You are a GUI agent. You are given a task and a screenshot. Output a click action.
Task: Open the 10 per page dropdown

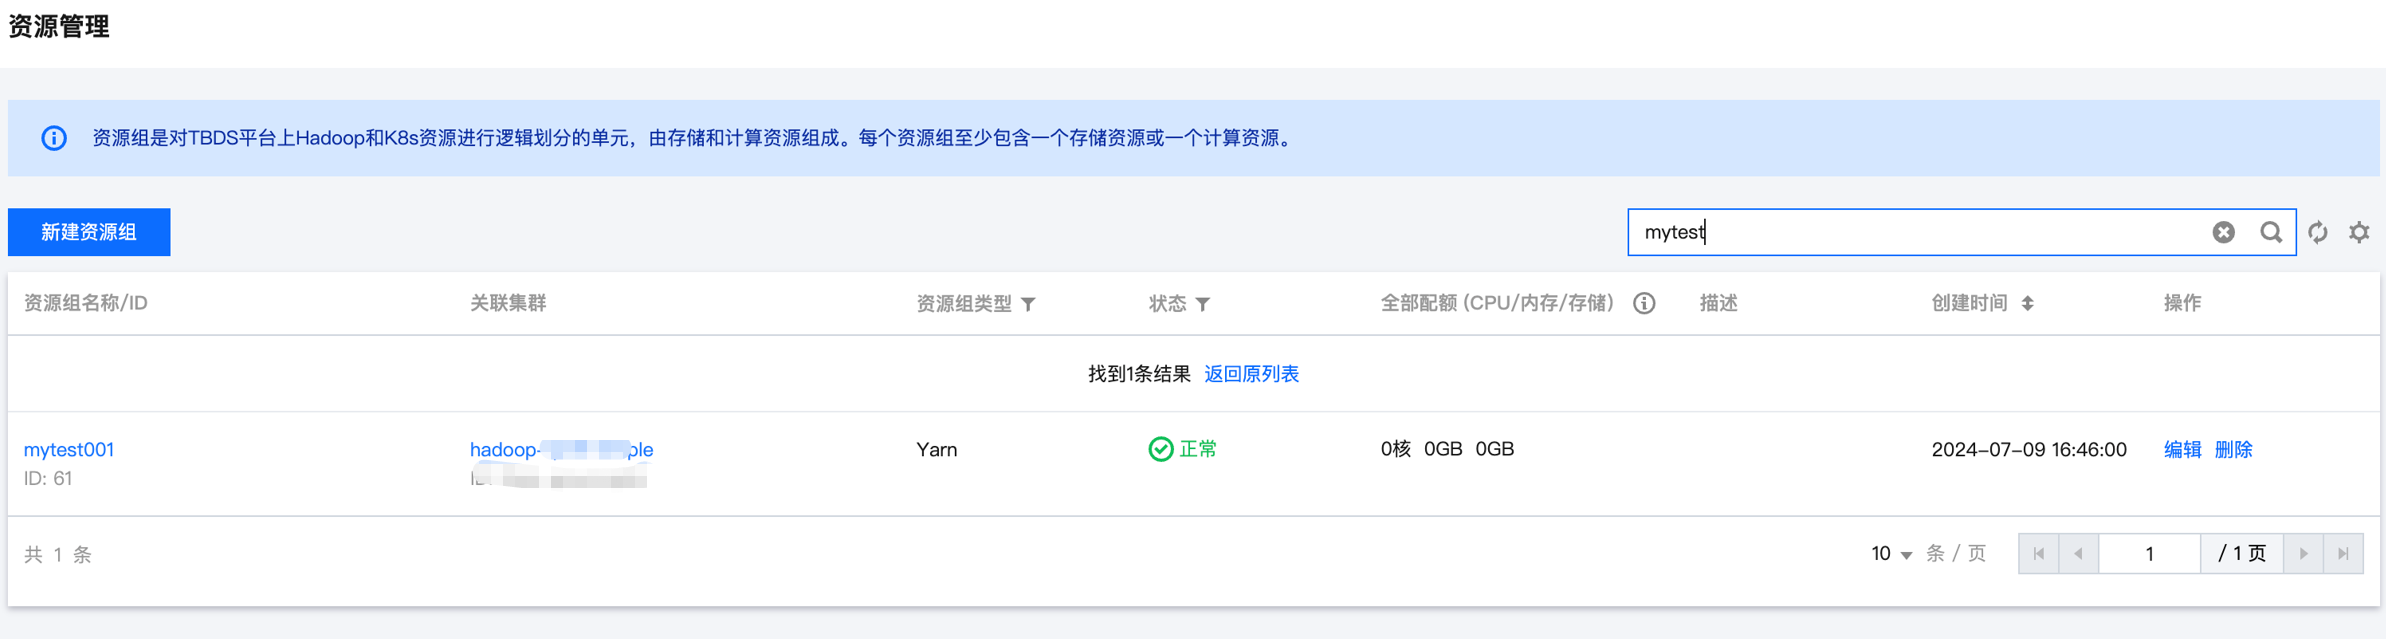pos(1891,554)
